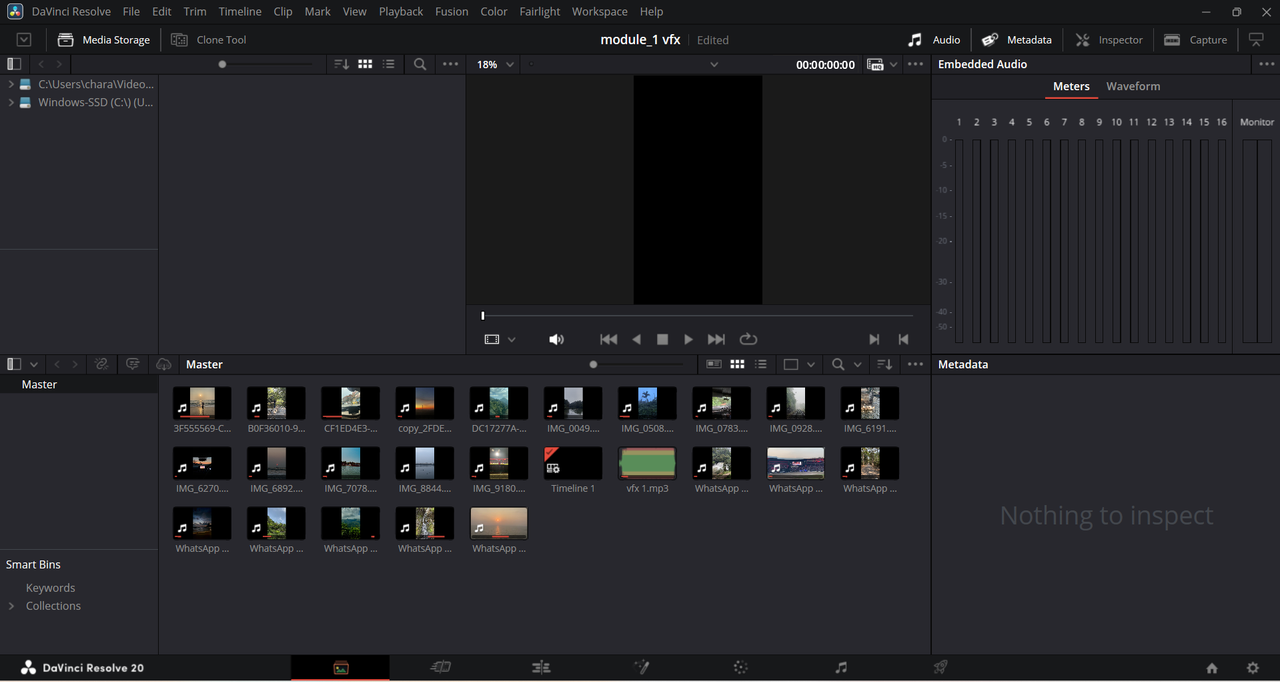Open the media pool search dropdown
The width and height of the screenshot is (1280, 682).
tap(846, 364)
